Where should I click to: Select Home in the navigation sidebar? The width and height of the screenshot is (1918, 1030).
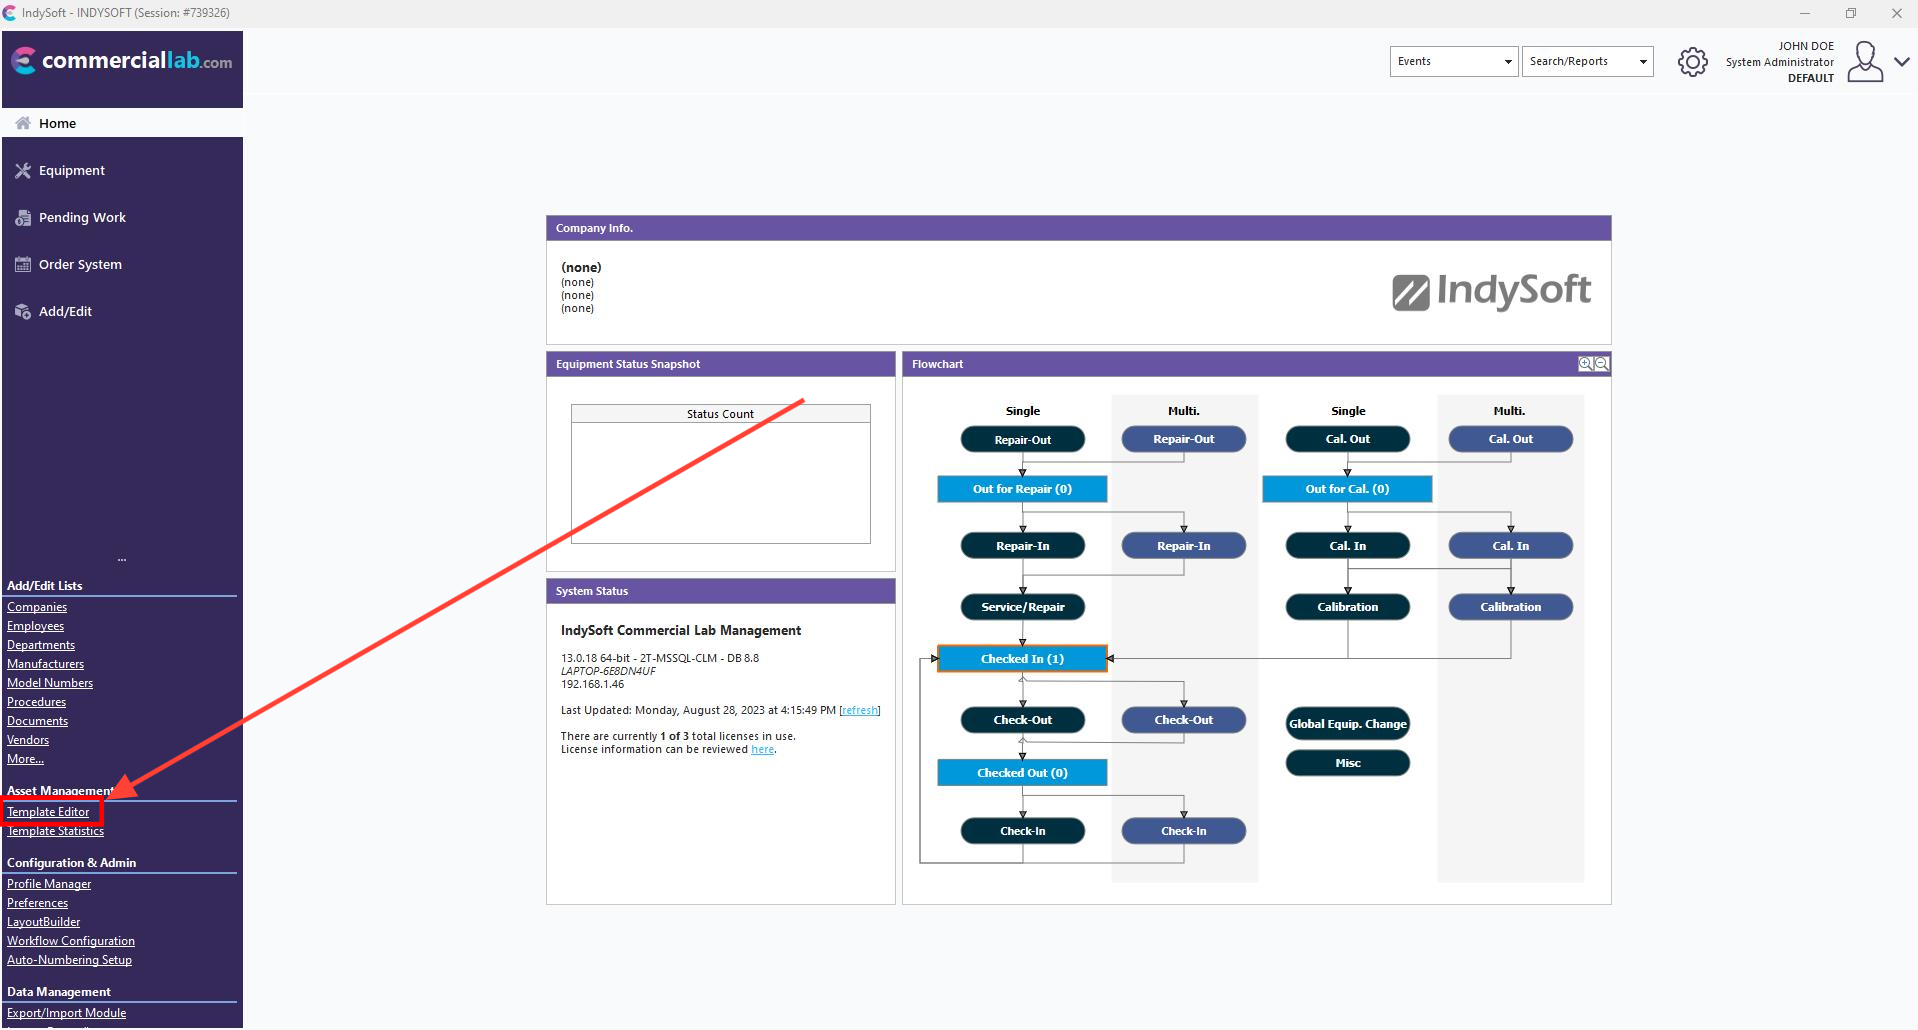click(57, 124)
